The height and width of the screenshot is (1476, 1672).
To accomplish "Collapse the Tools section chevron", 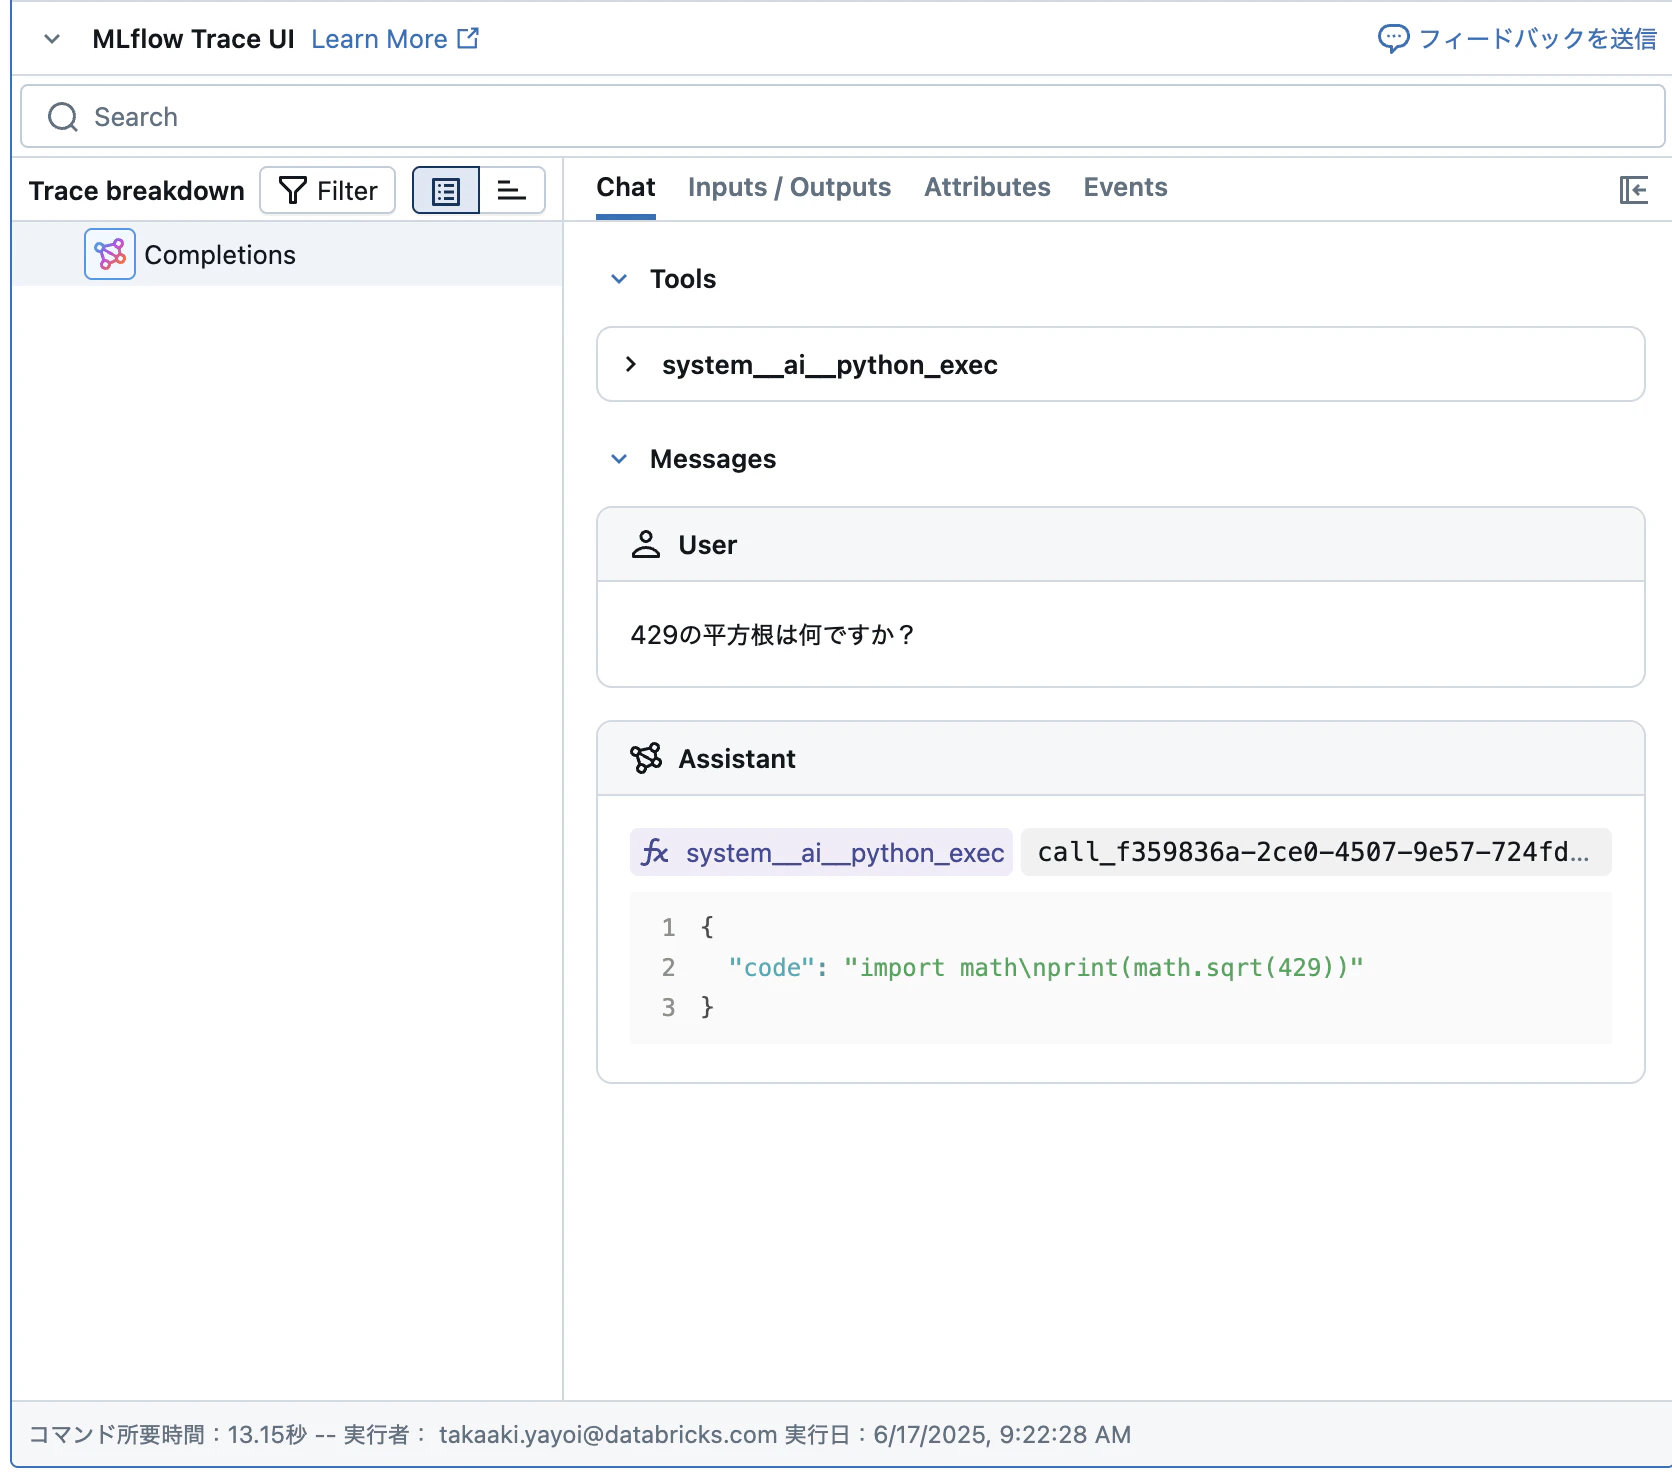I will [619, 279].
